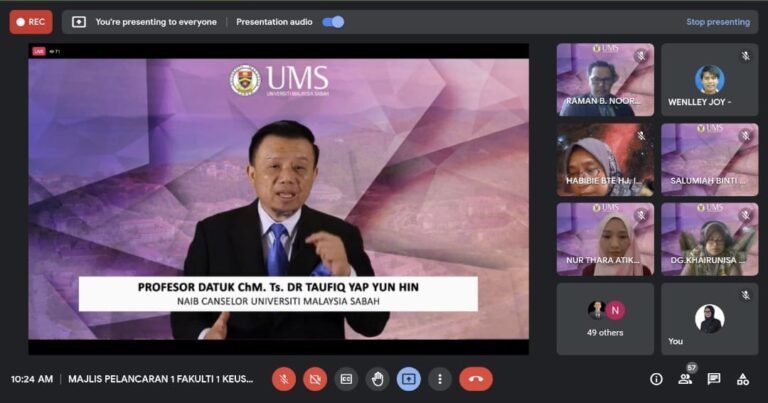The image size is (768, 403).
Task: Raise hand in the meeting
Action: [377, 379]
